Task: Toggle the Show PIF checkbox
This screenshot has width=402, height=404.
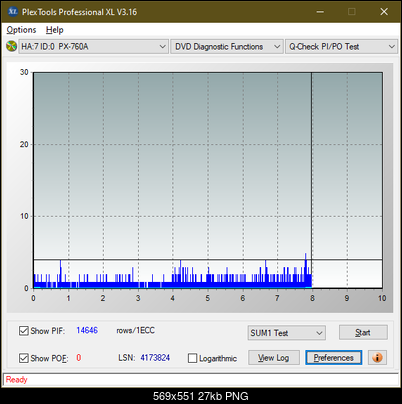Action: tap(24, 331)
